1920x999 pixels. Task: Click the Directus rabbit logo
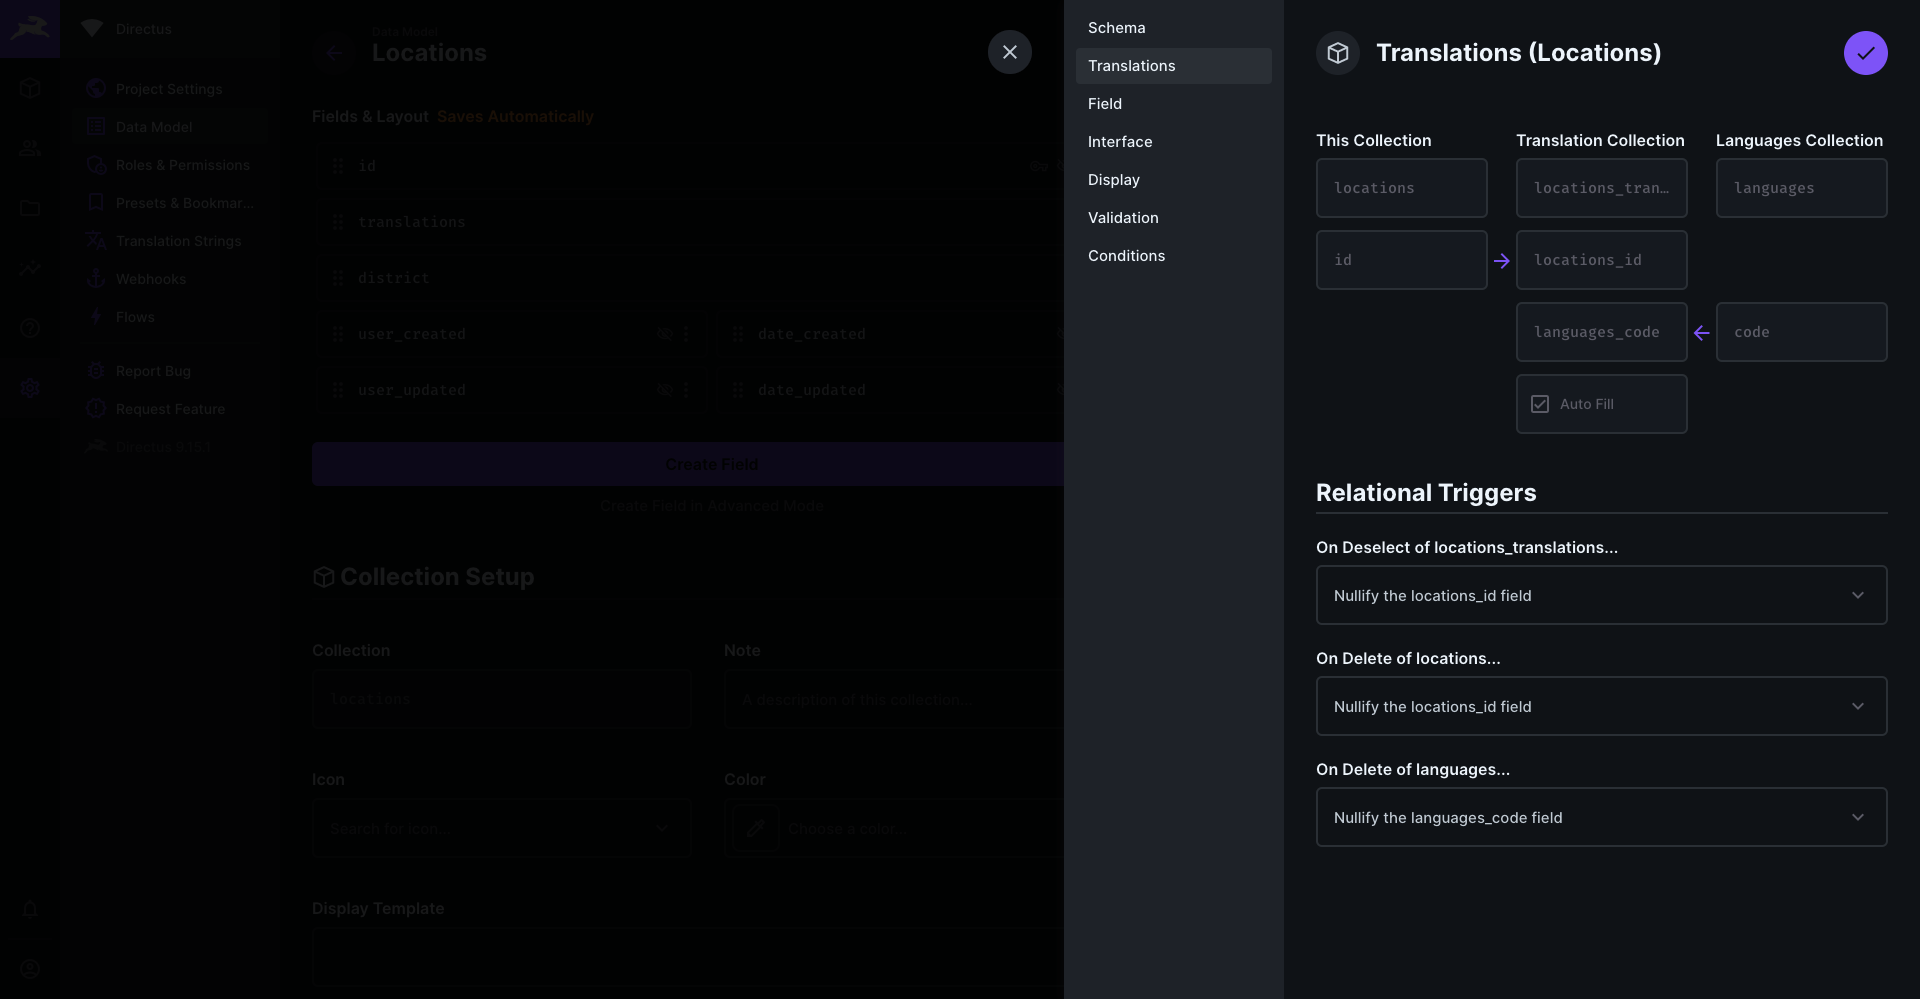pyautogui.click(x=30, y=29)
